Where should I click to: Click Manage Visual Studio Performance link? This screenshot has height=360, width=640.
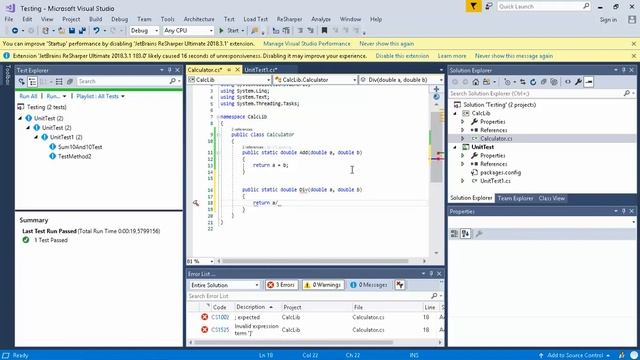307,44
